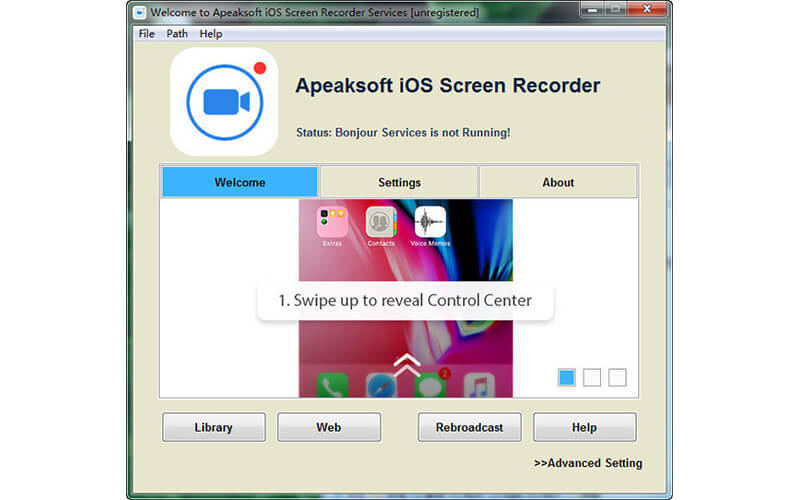Click the title bar app icon

pos(139,12)
